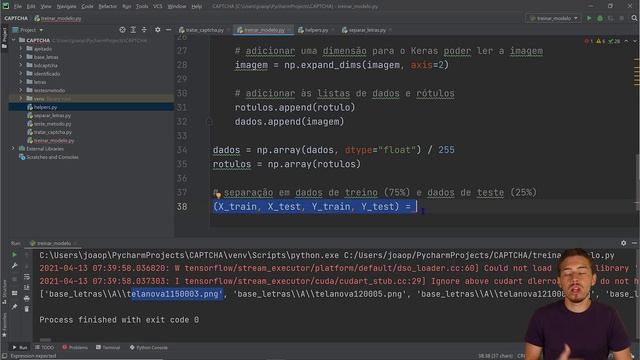Open Run panel settings gear
640x360 pixels.
coord(623,243)
